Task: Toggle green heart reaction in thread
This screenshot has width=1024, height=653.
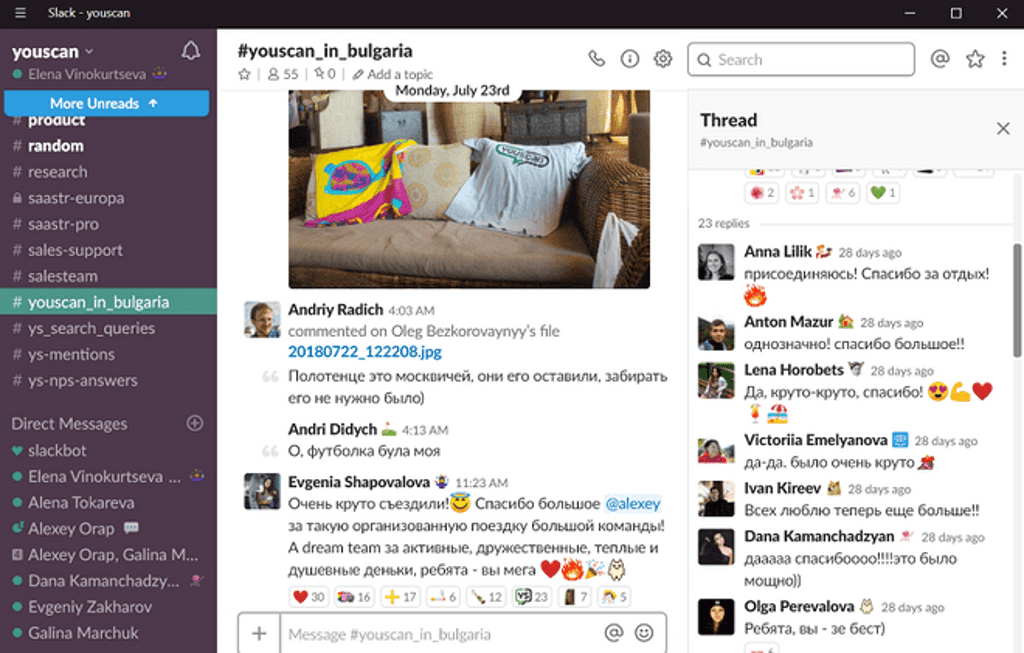Action: (883, 193)
